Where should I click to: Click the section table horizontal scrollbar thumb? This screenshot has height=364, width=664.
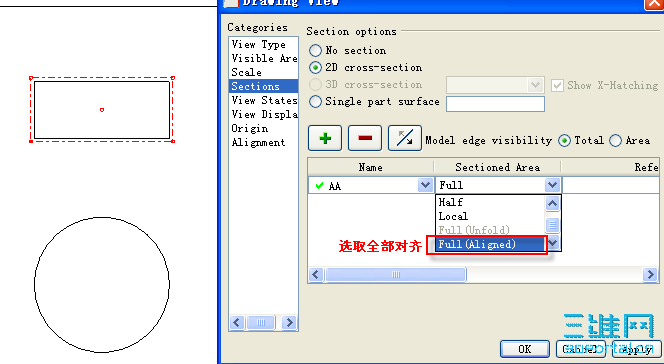tap(396, 275)
